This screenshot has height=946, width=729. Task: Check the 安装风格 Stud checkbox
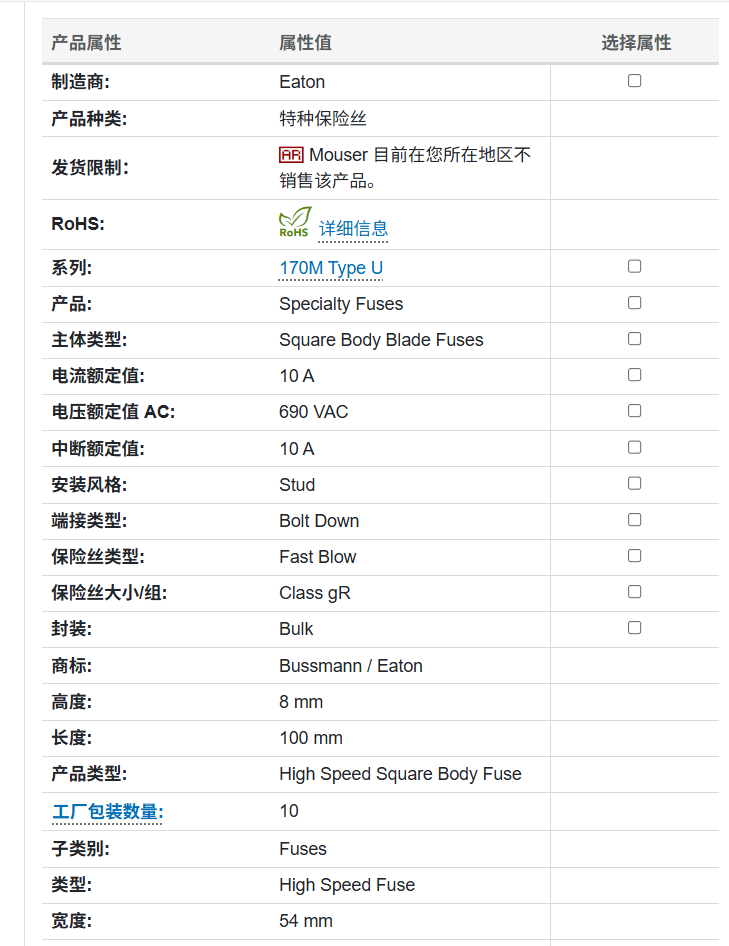pyautogui.click(x=634, y=484)
